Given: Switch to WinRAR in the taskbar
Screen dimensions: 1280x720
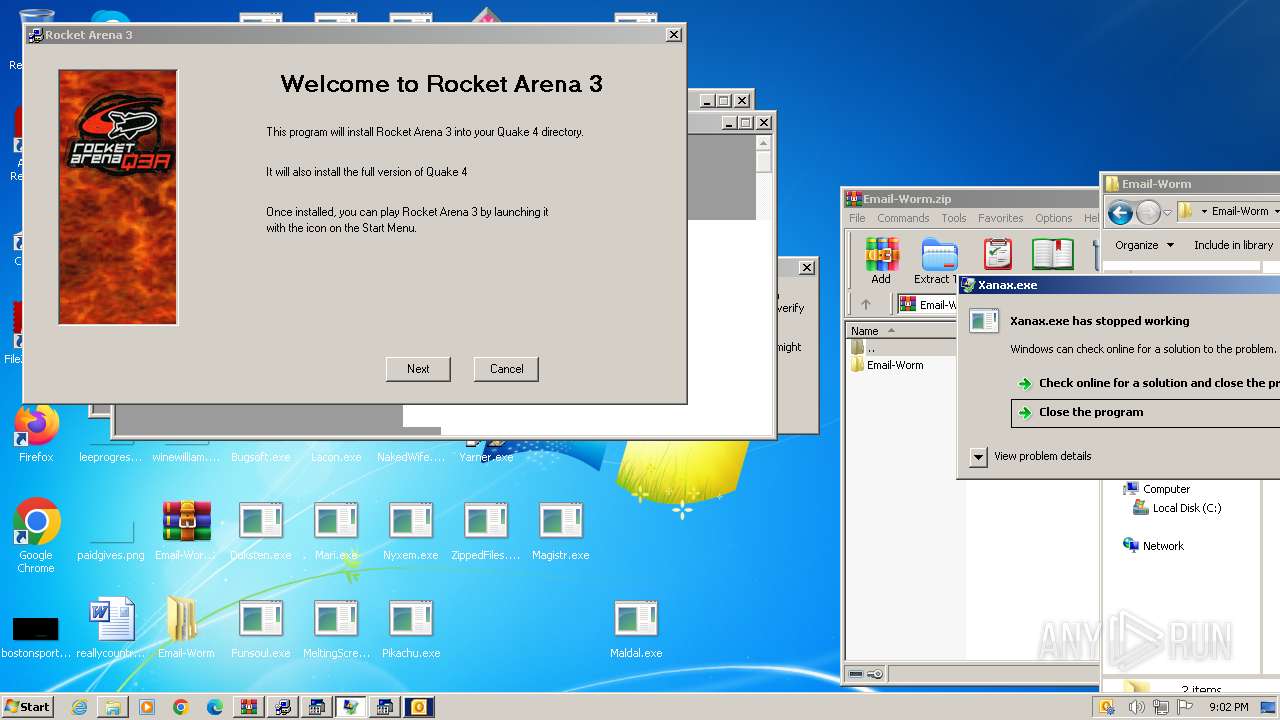Looking at the screenshot, I should [249, 707].
